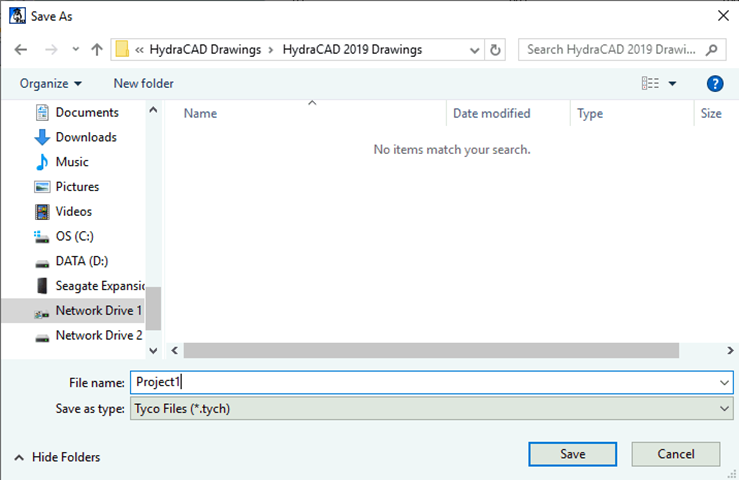Open the Organize menu
The width and height of the screenshot is (739, 480).
(50, 83)
